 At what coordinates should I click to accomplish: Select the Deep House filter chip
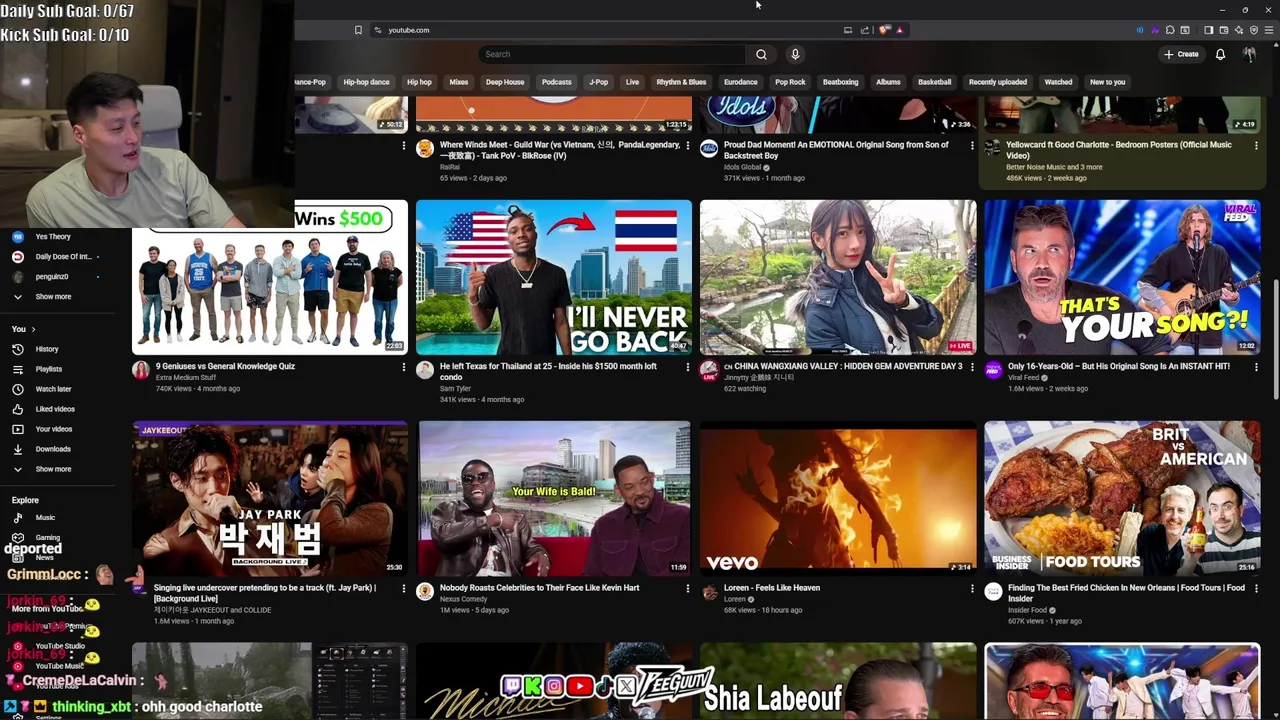[x=505, y=82]
